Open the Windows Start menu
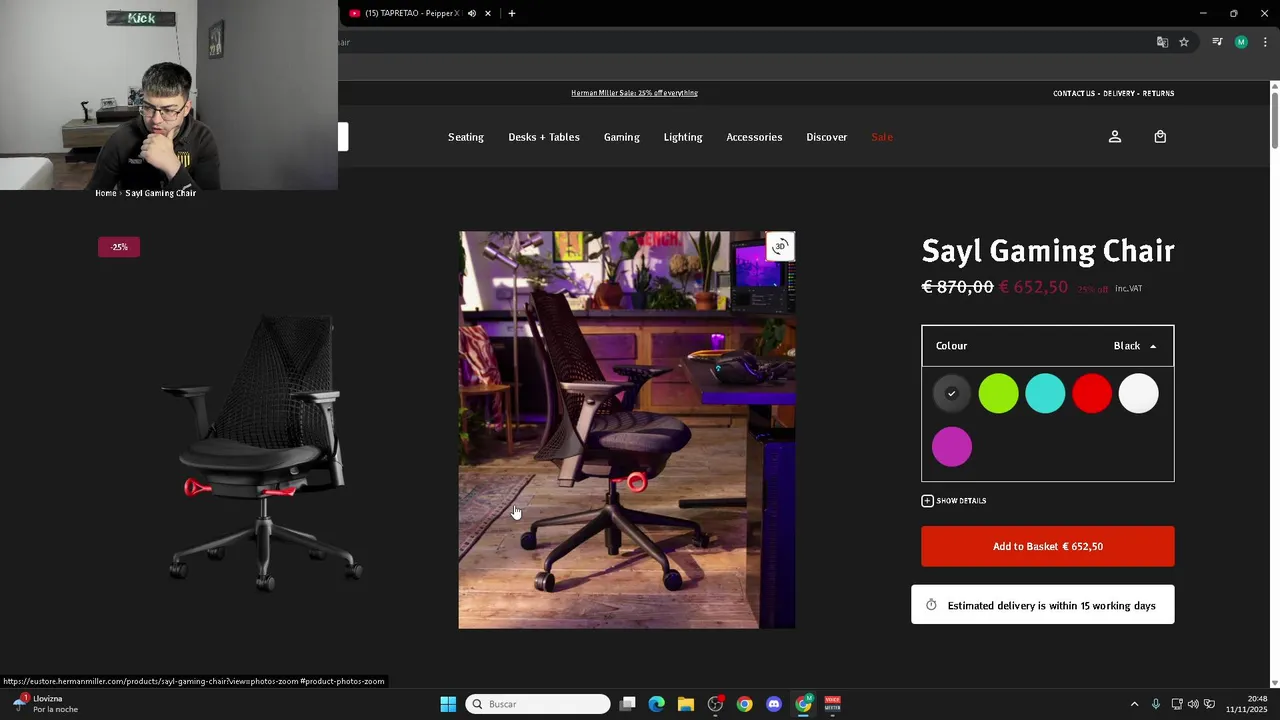 [x=448, y=704]
